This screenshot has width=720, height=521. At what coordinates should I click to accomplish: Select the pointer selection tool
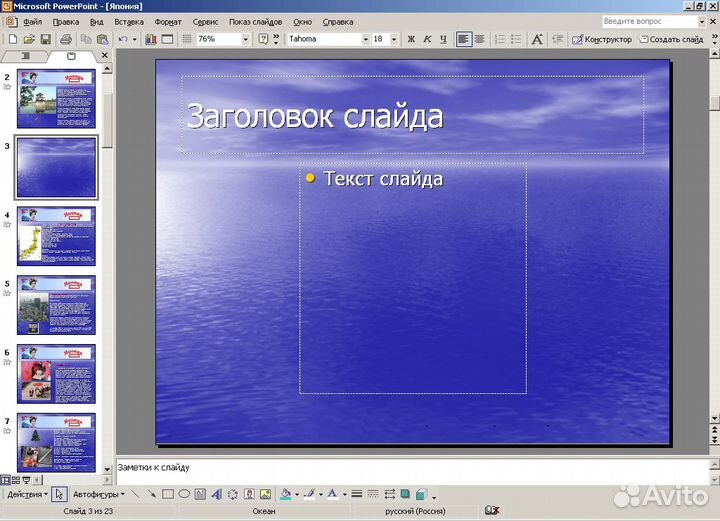click(59, 494)
